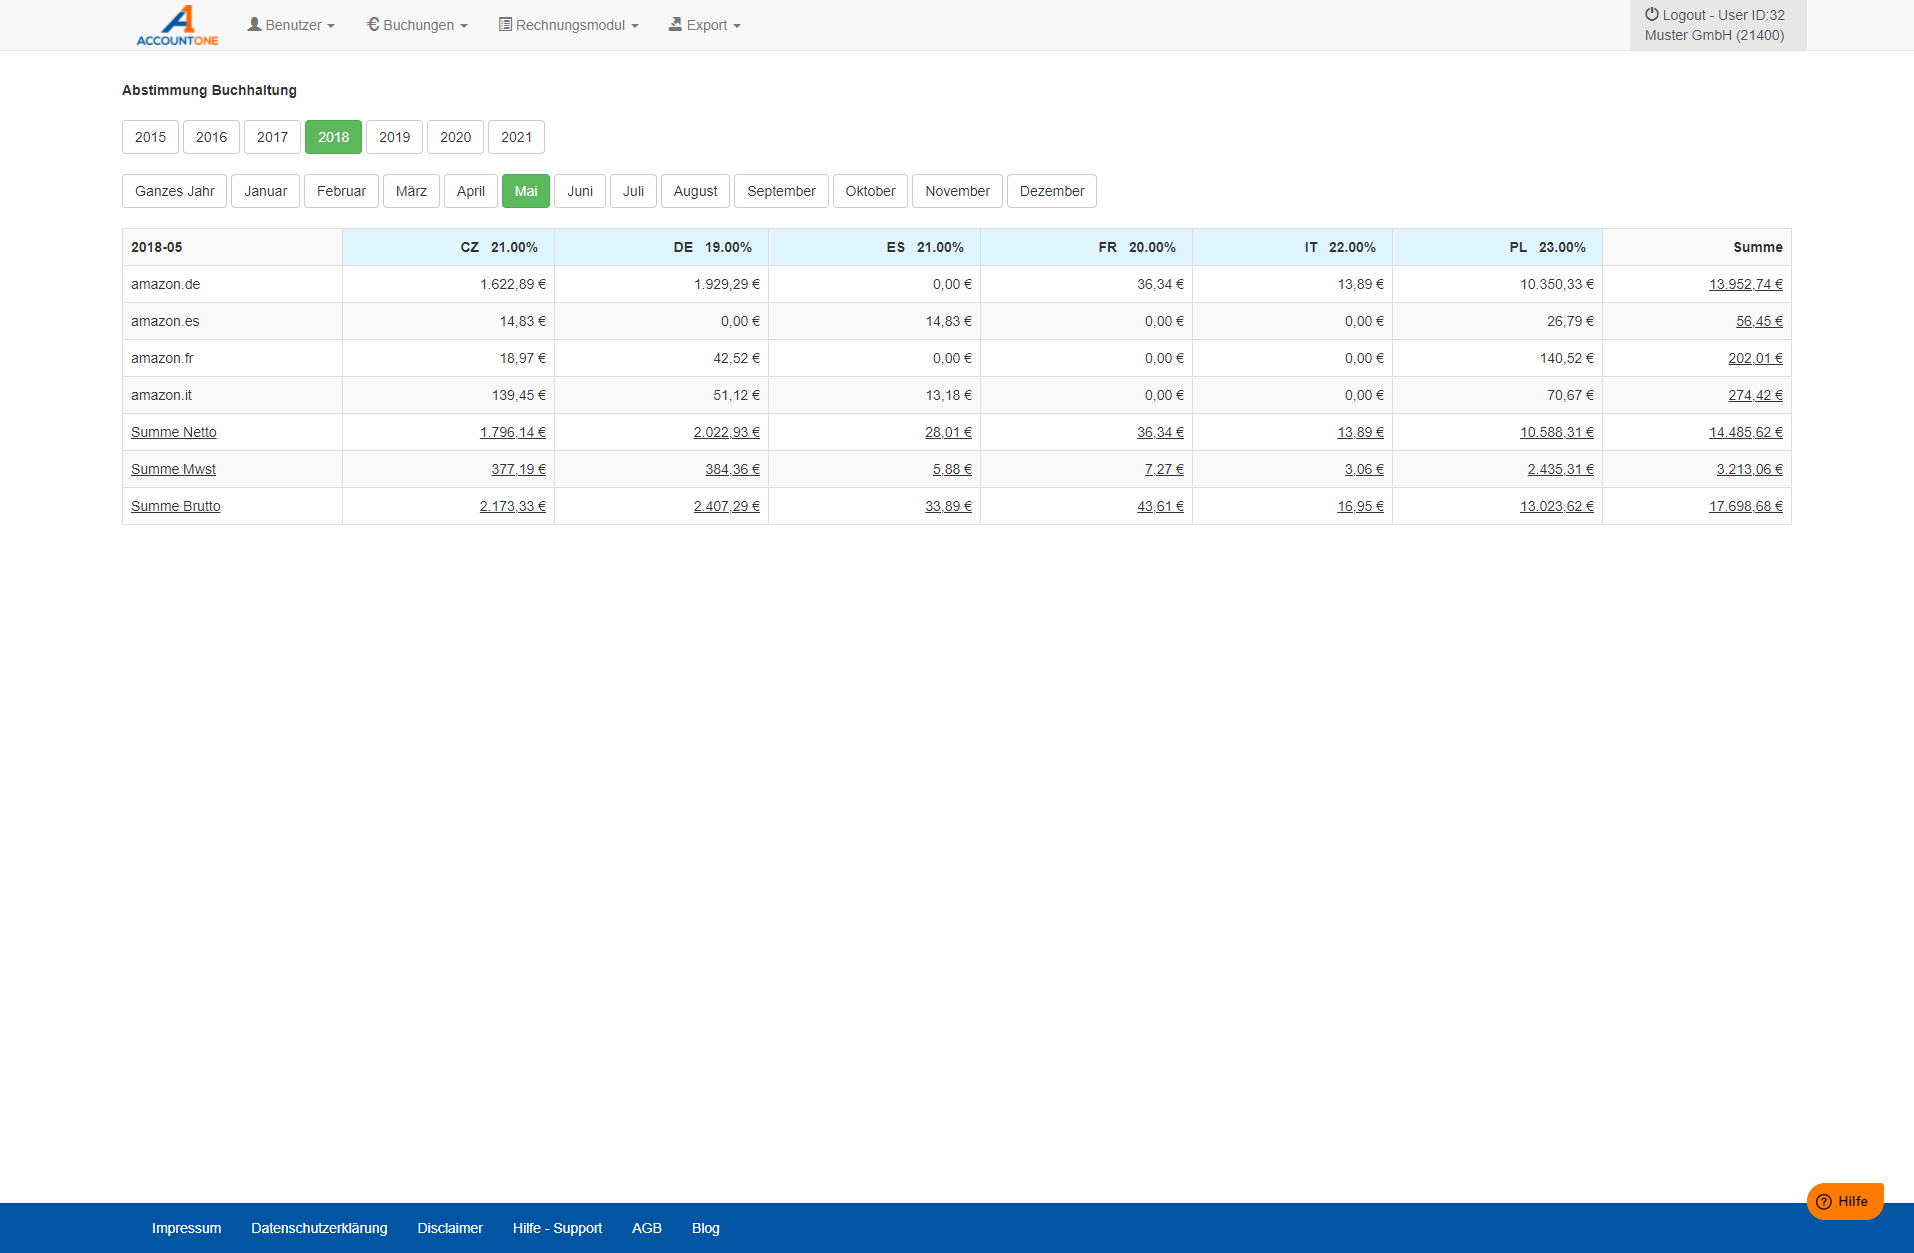Image resolution: width=1914 pixels, height=1253 pixels.
Task: Select the September month button
Action: 781,191
